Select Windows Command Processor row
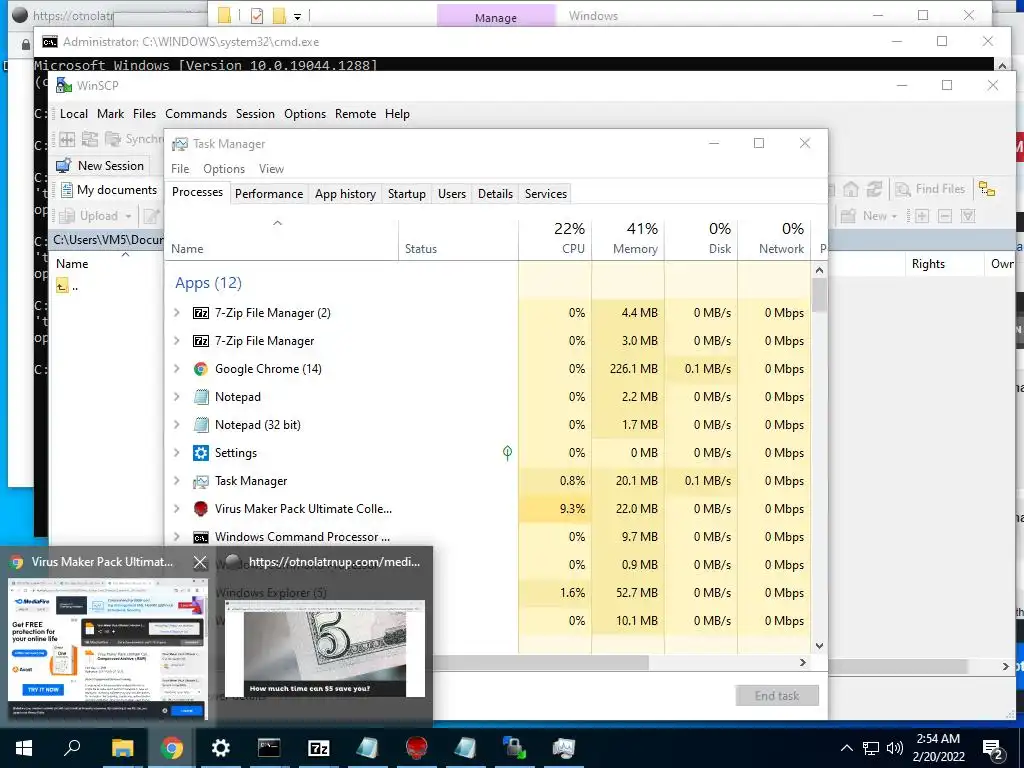The width and height of the screenshot is (1024, 768). coord(488,537)
